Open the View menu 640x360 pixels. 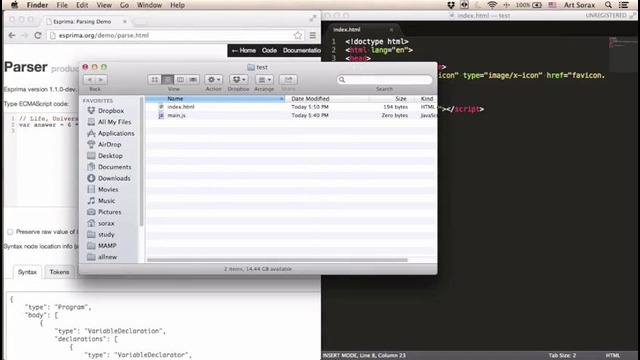[x=104, y=5]
